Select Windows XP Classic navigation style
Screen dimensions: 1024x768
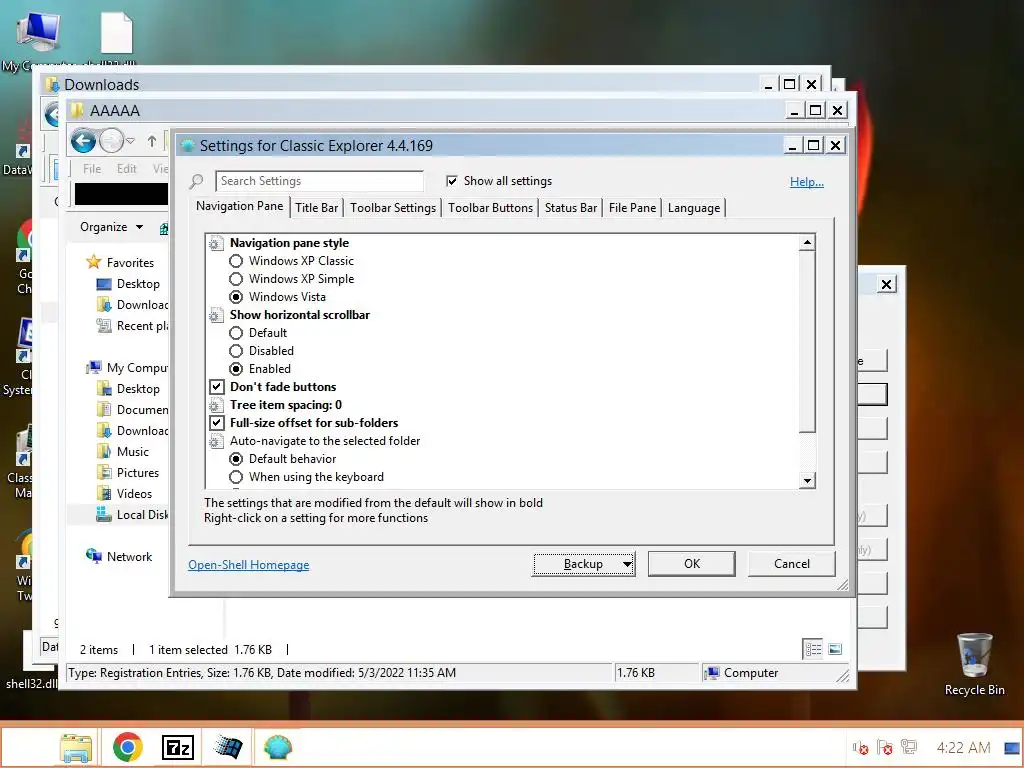tap(236, 261)
